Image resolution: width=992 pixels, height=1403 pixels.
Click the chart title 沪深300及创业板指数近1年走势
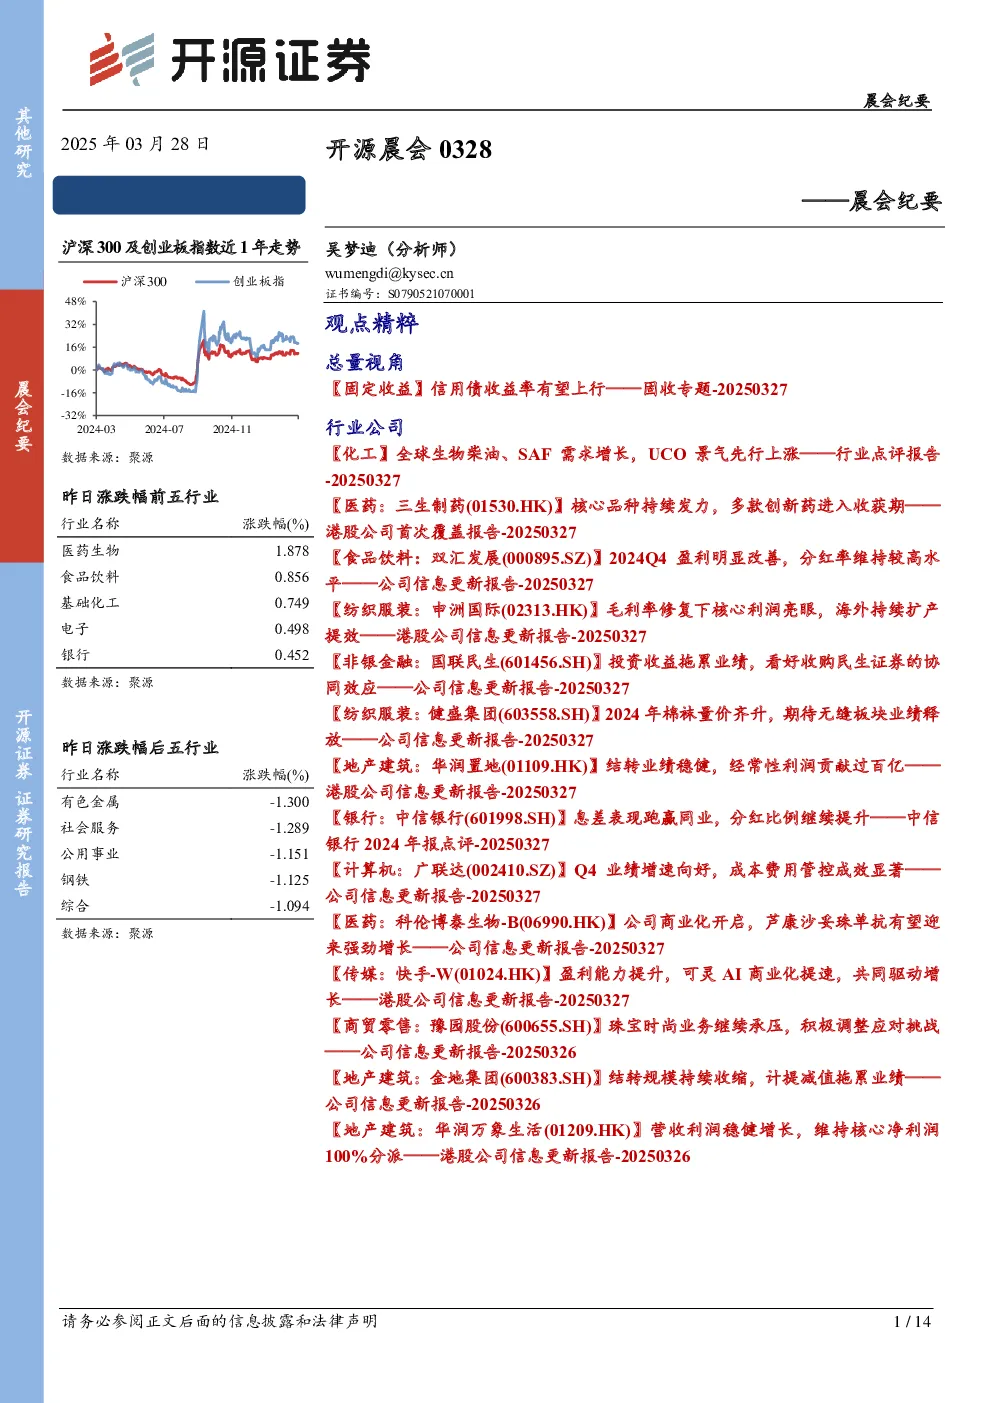(x=181, y=247)
